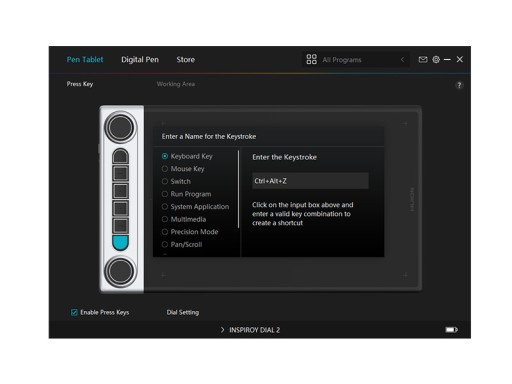Click the bottom dial on the tablet
Viewport: 512px width, 384px height.
click(x=120, y=271)
